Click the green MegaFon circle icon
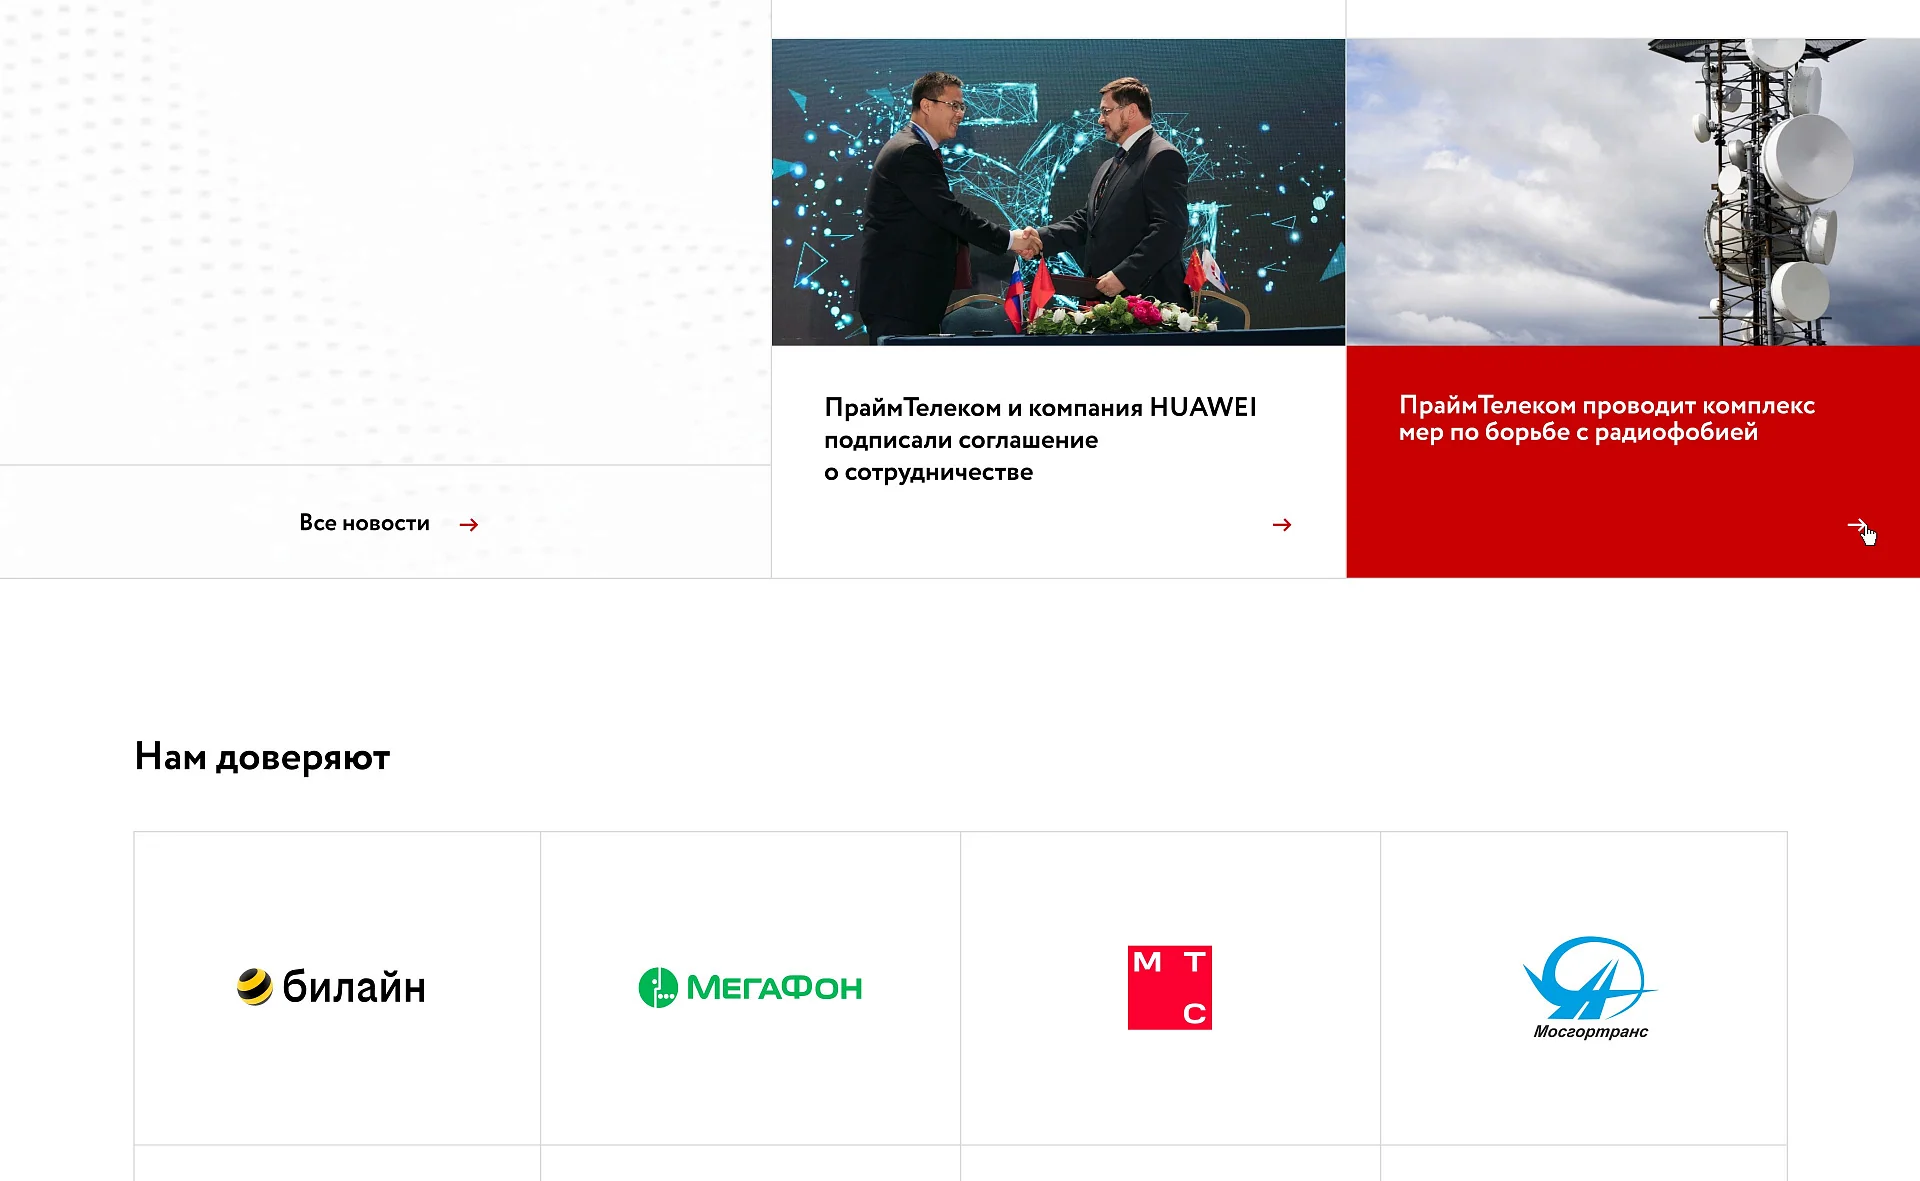The image size is (1920, 1181). click(658, 988)
